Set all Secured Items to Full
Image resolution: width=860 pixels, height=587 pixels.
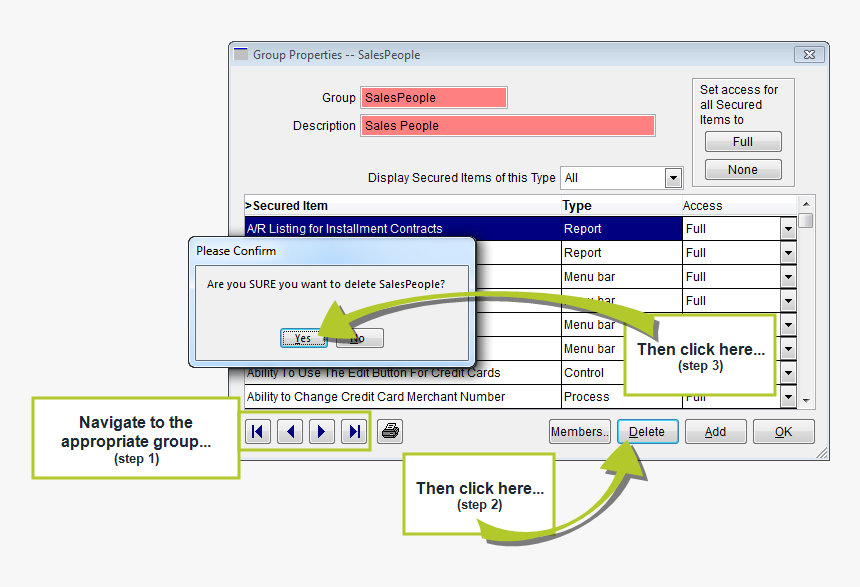pos(743,142)
